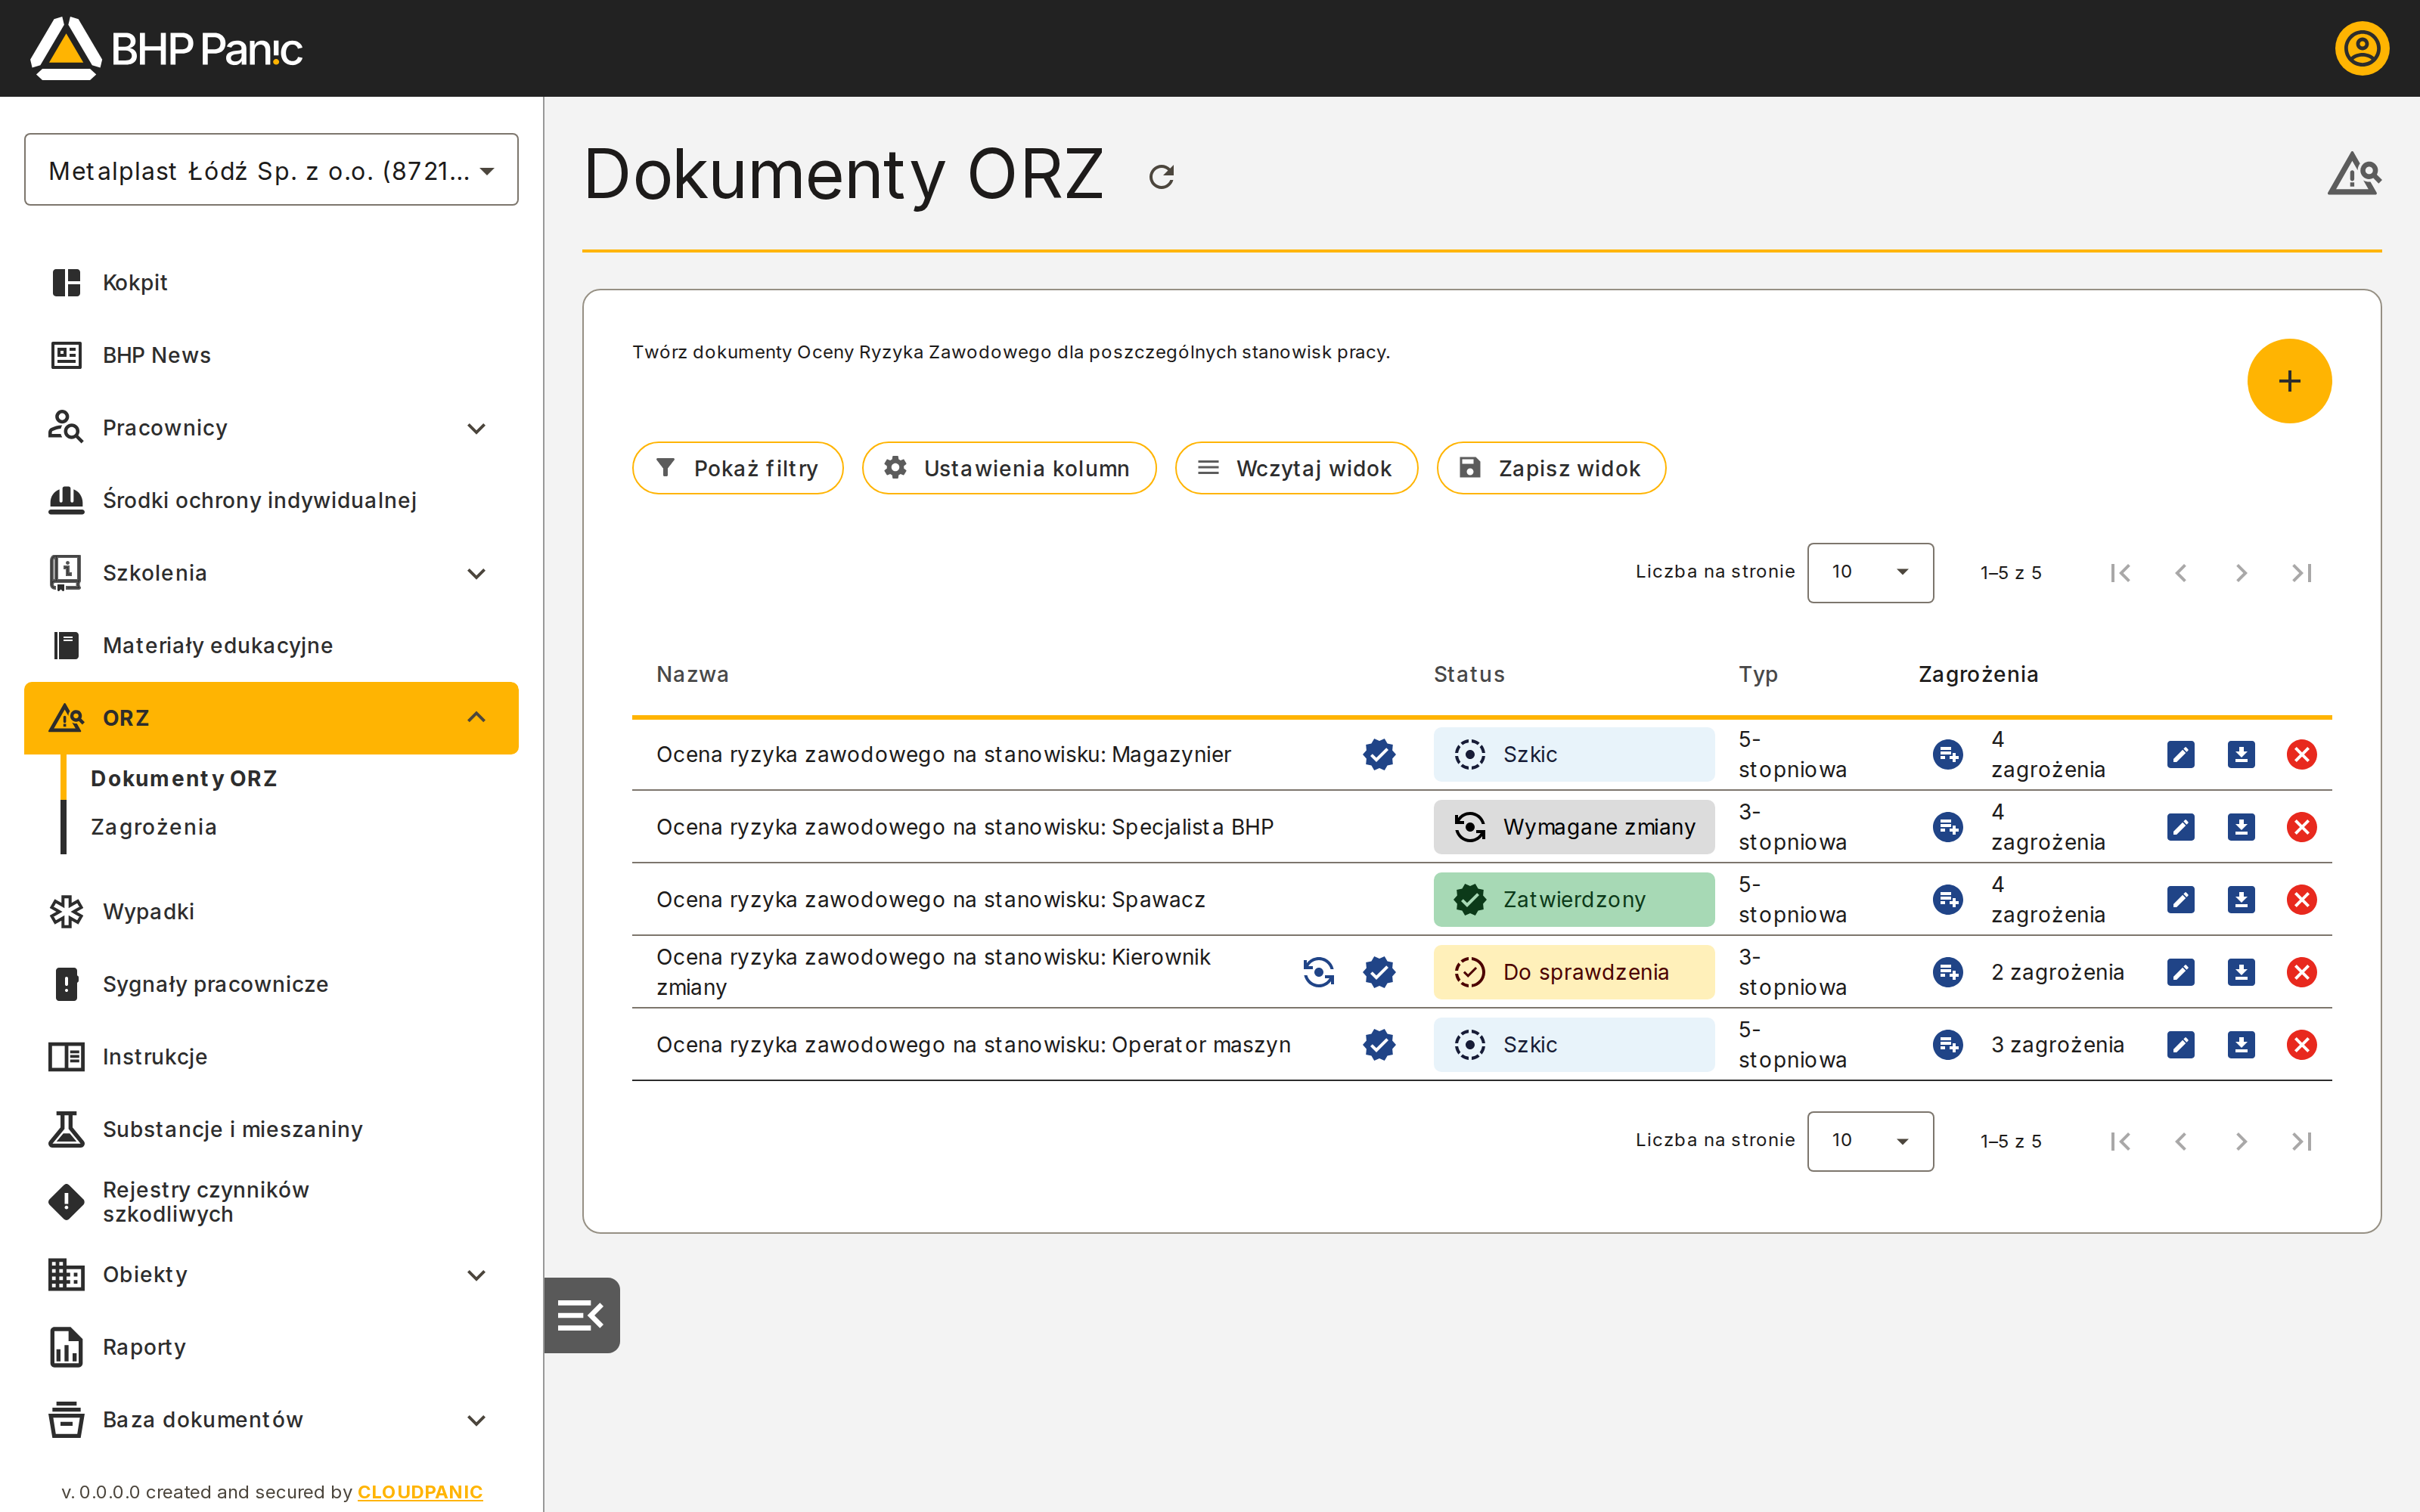2420x1512 pixels.
Task: Open the bottom Liczba na stronie dropdown
Action: [1870, 1141]
